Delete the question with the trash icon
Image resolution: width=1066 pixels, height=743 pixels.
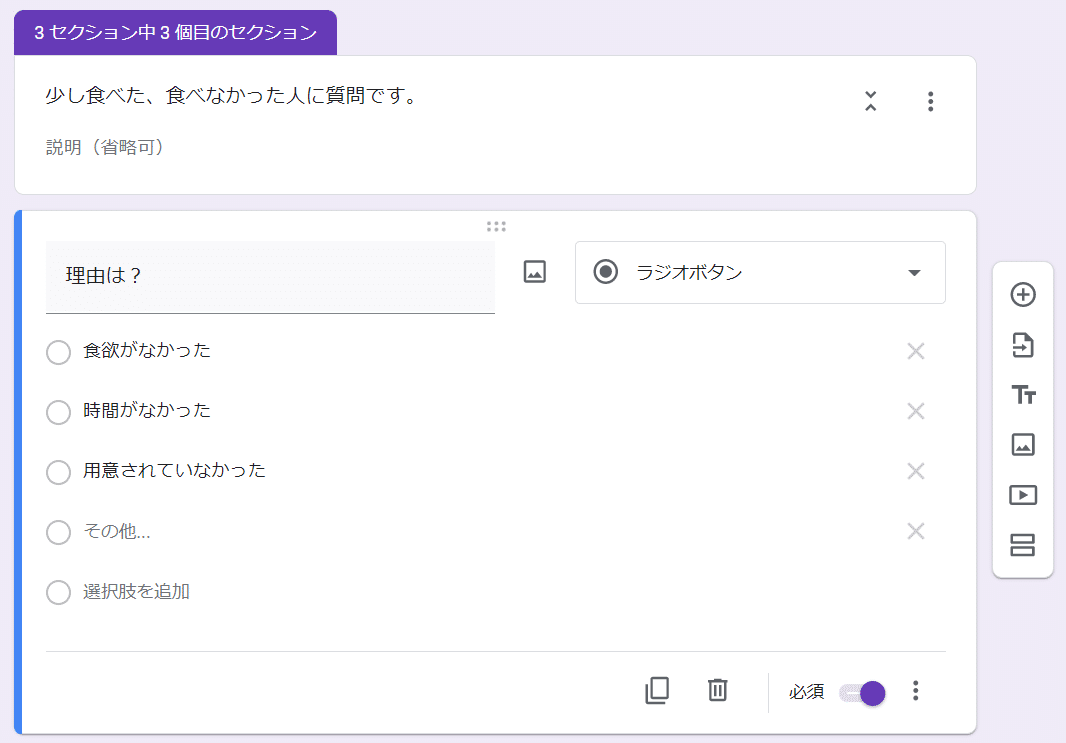(717, 691)
